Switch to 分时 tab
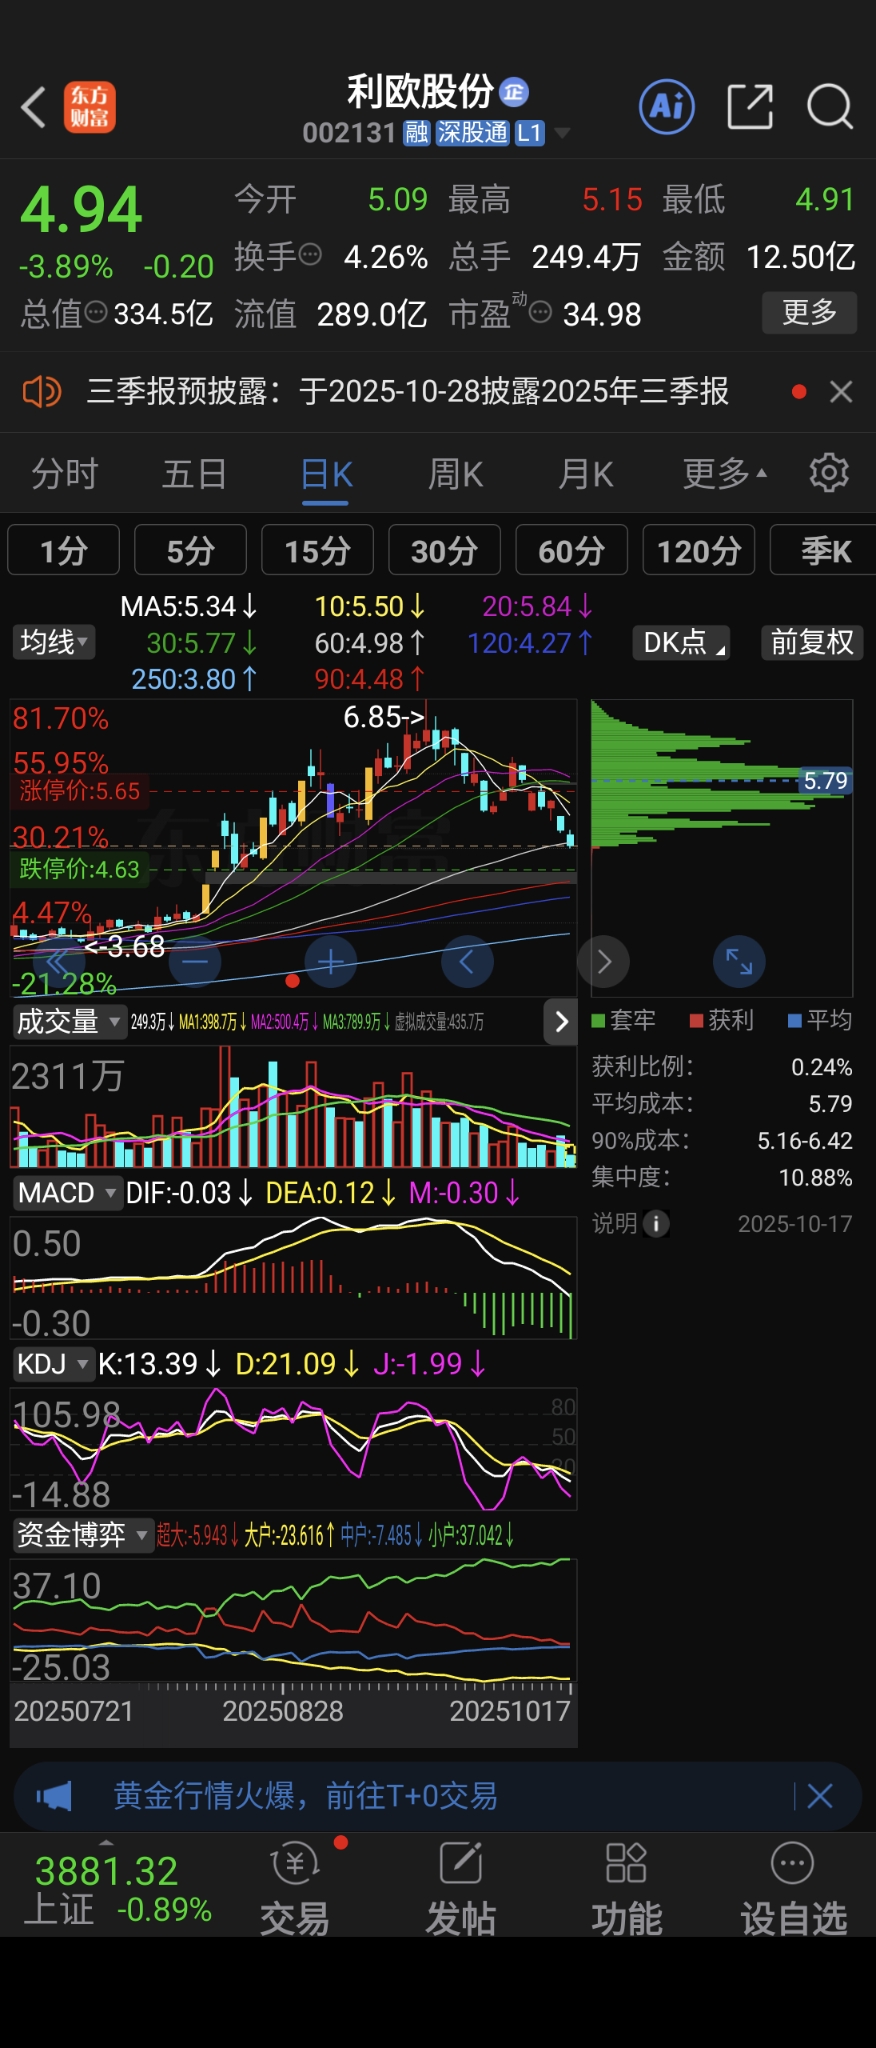 click(x=65, y=473)
